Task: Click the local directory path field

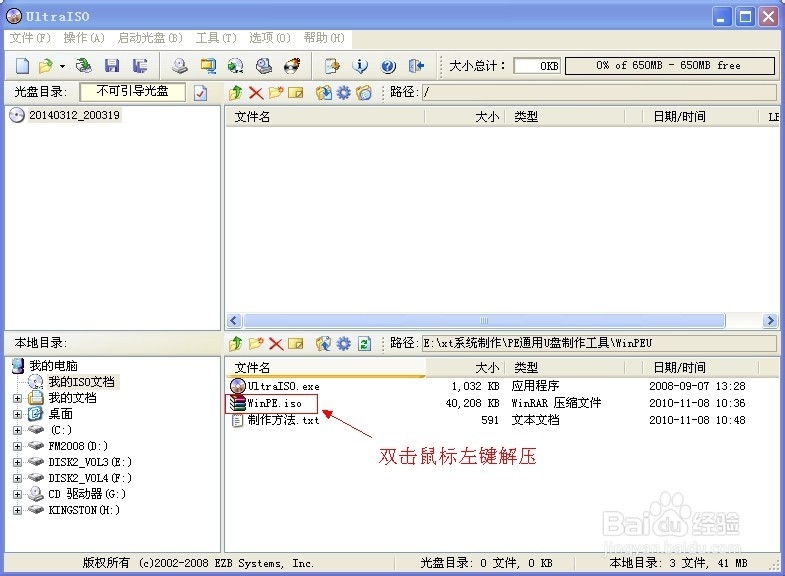Action: 599,343
